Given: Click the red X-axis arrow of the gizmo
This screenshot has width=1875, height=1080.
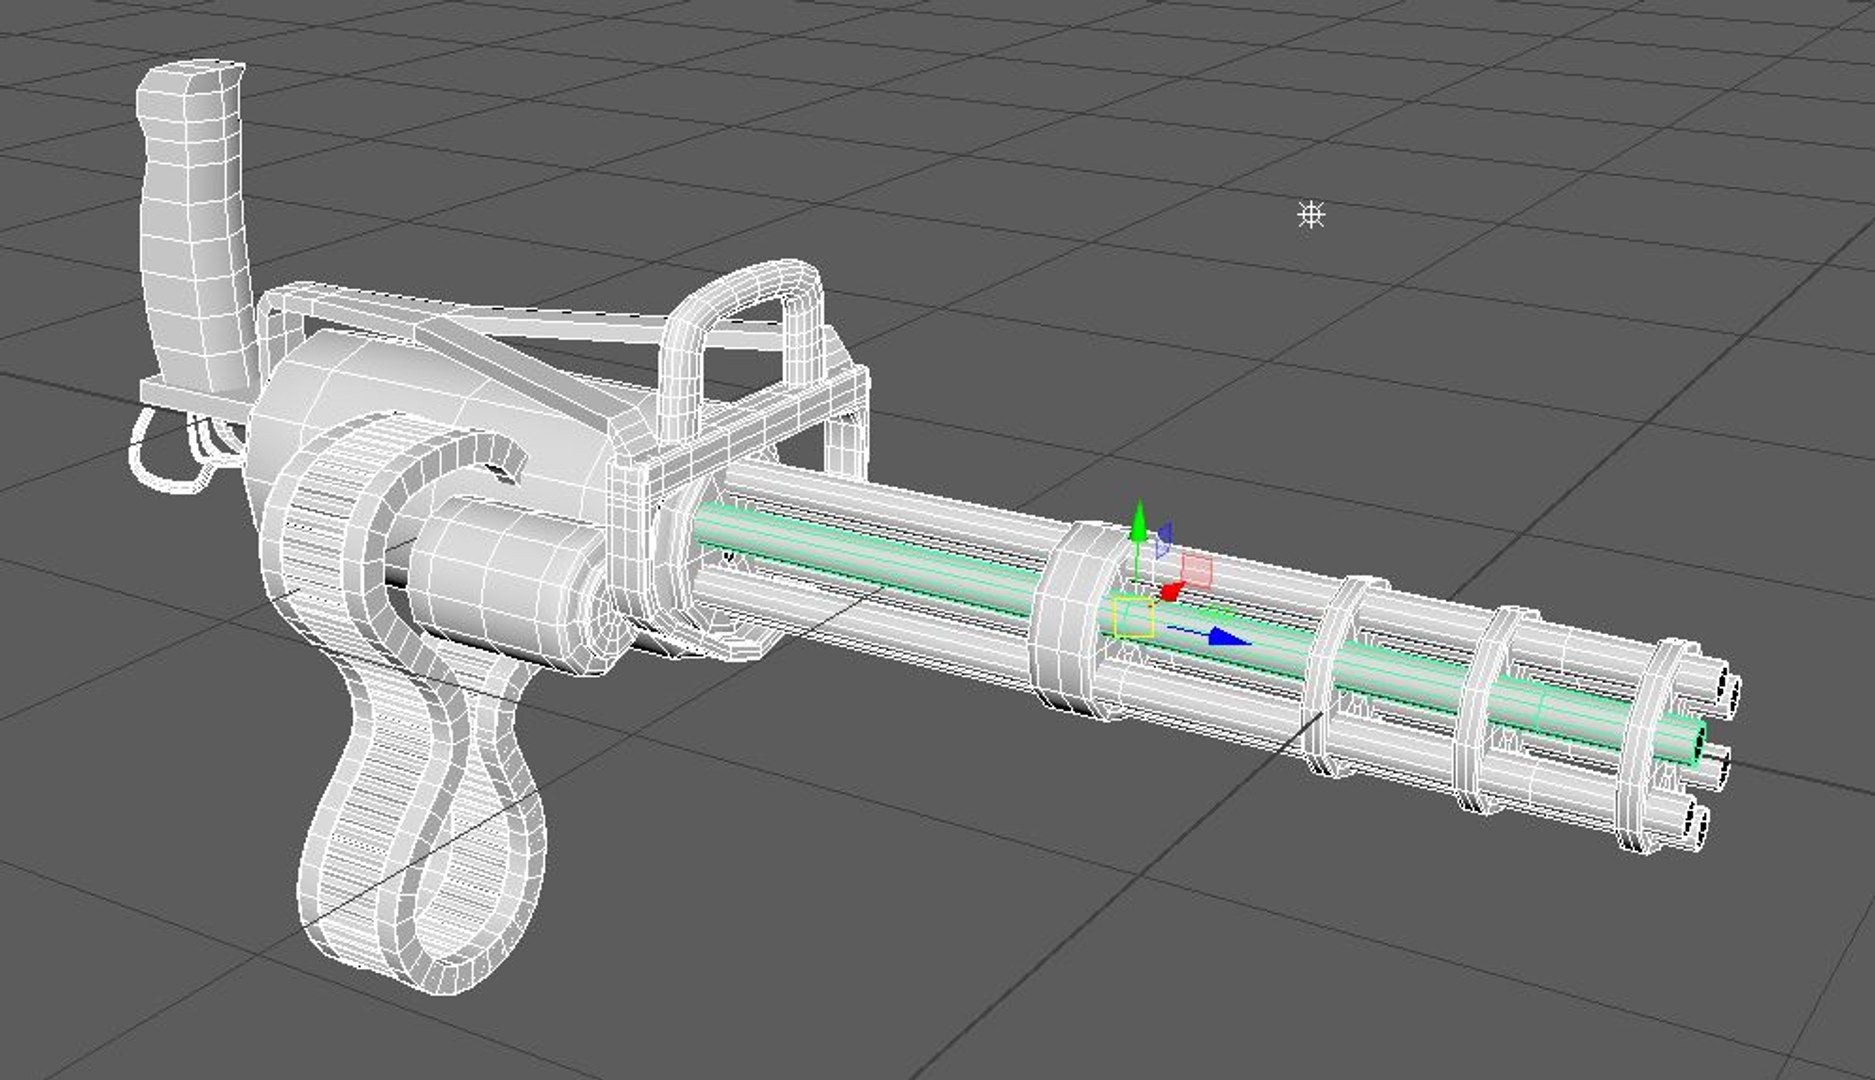Looking at the screenshot, I should click(x=1170, y=591).
